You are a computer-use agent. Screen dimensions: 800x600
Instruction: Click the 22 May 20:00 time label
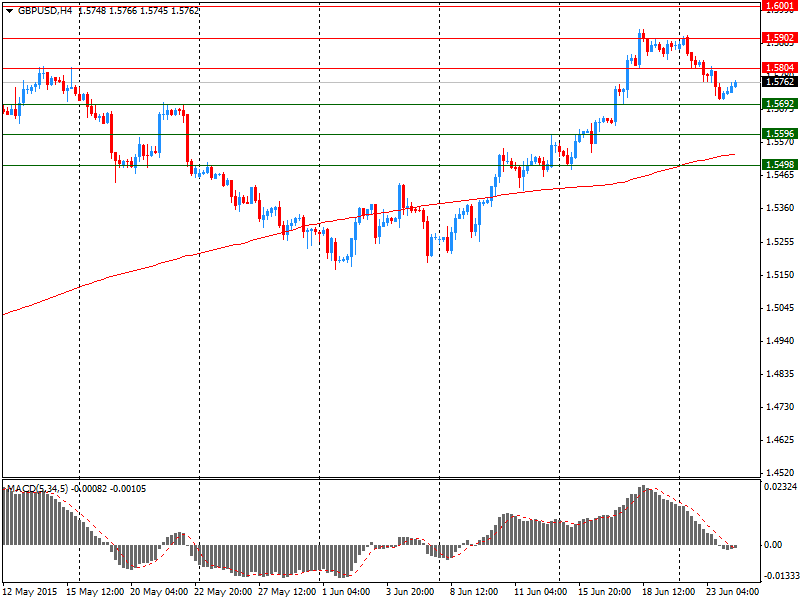[x=223, y=592]
